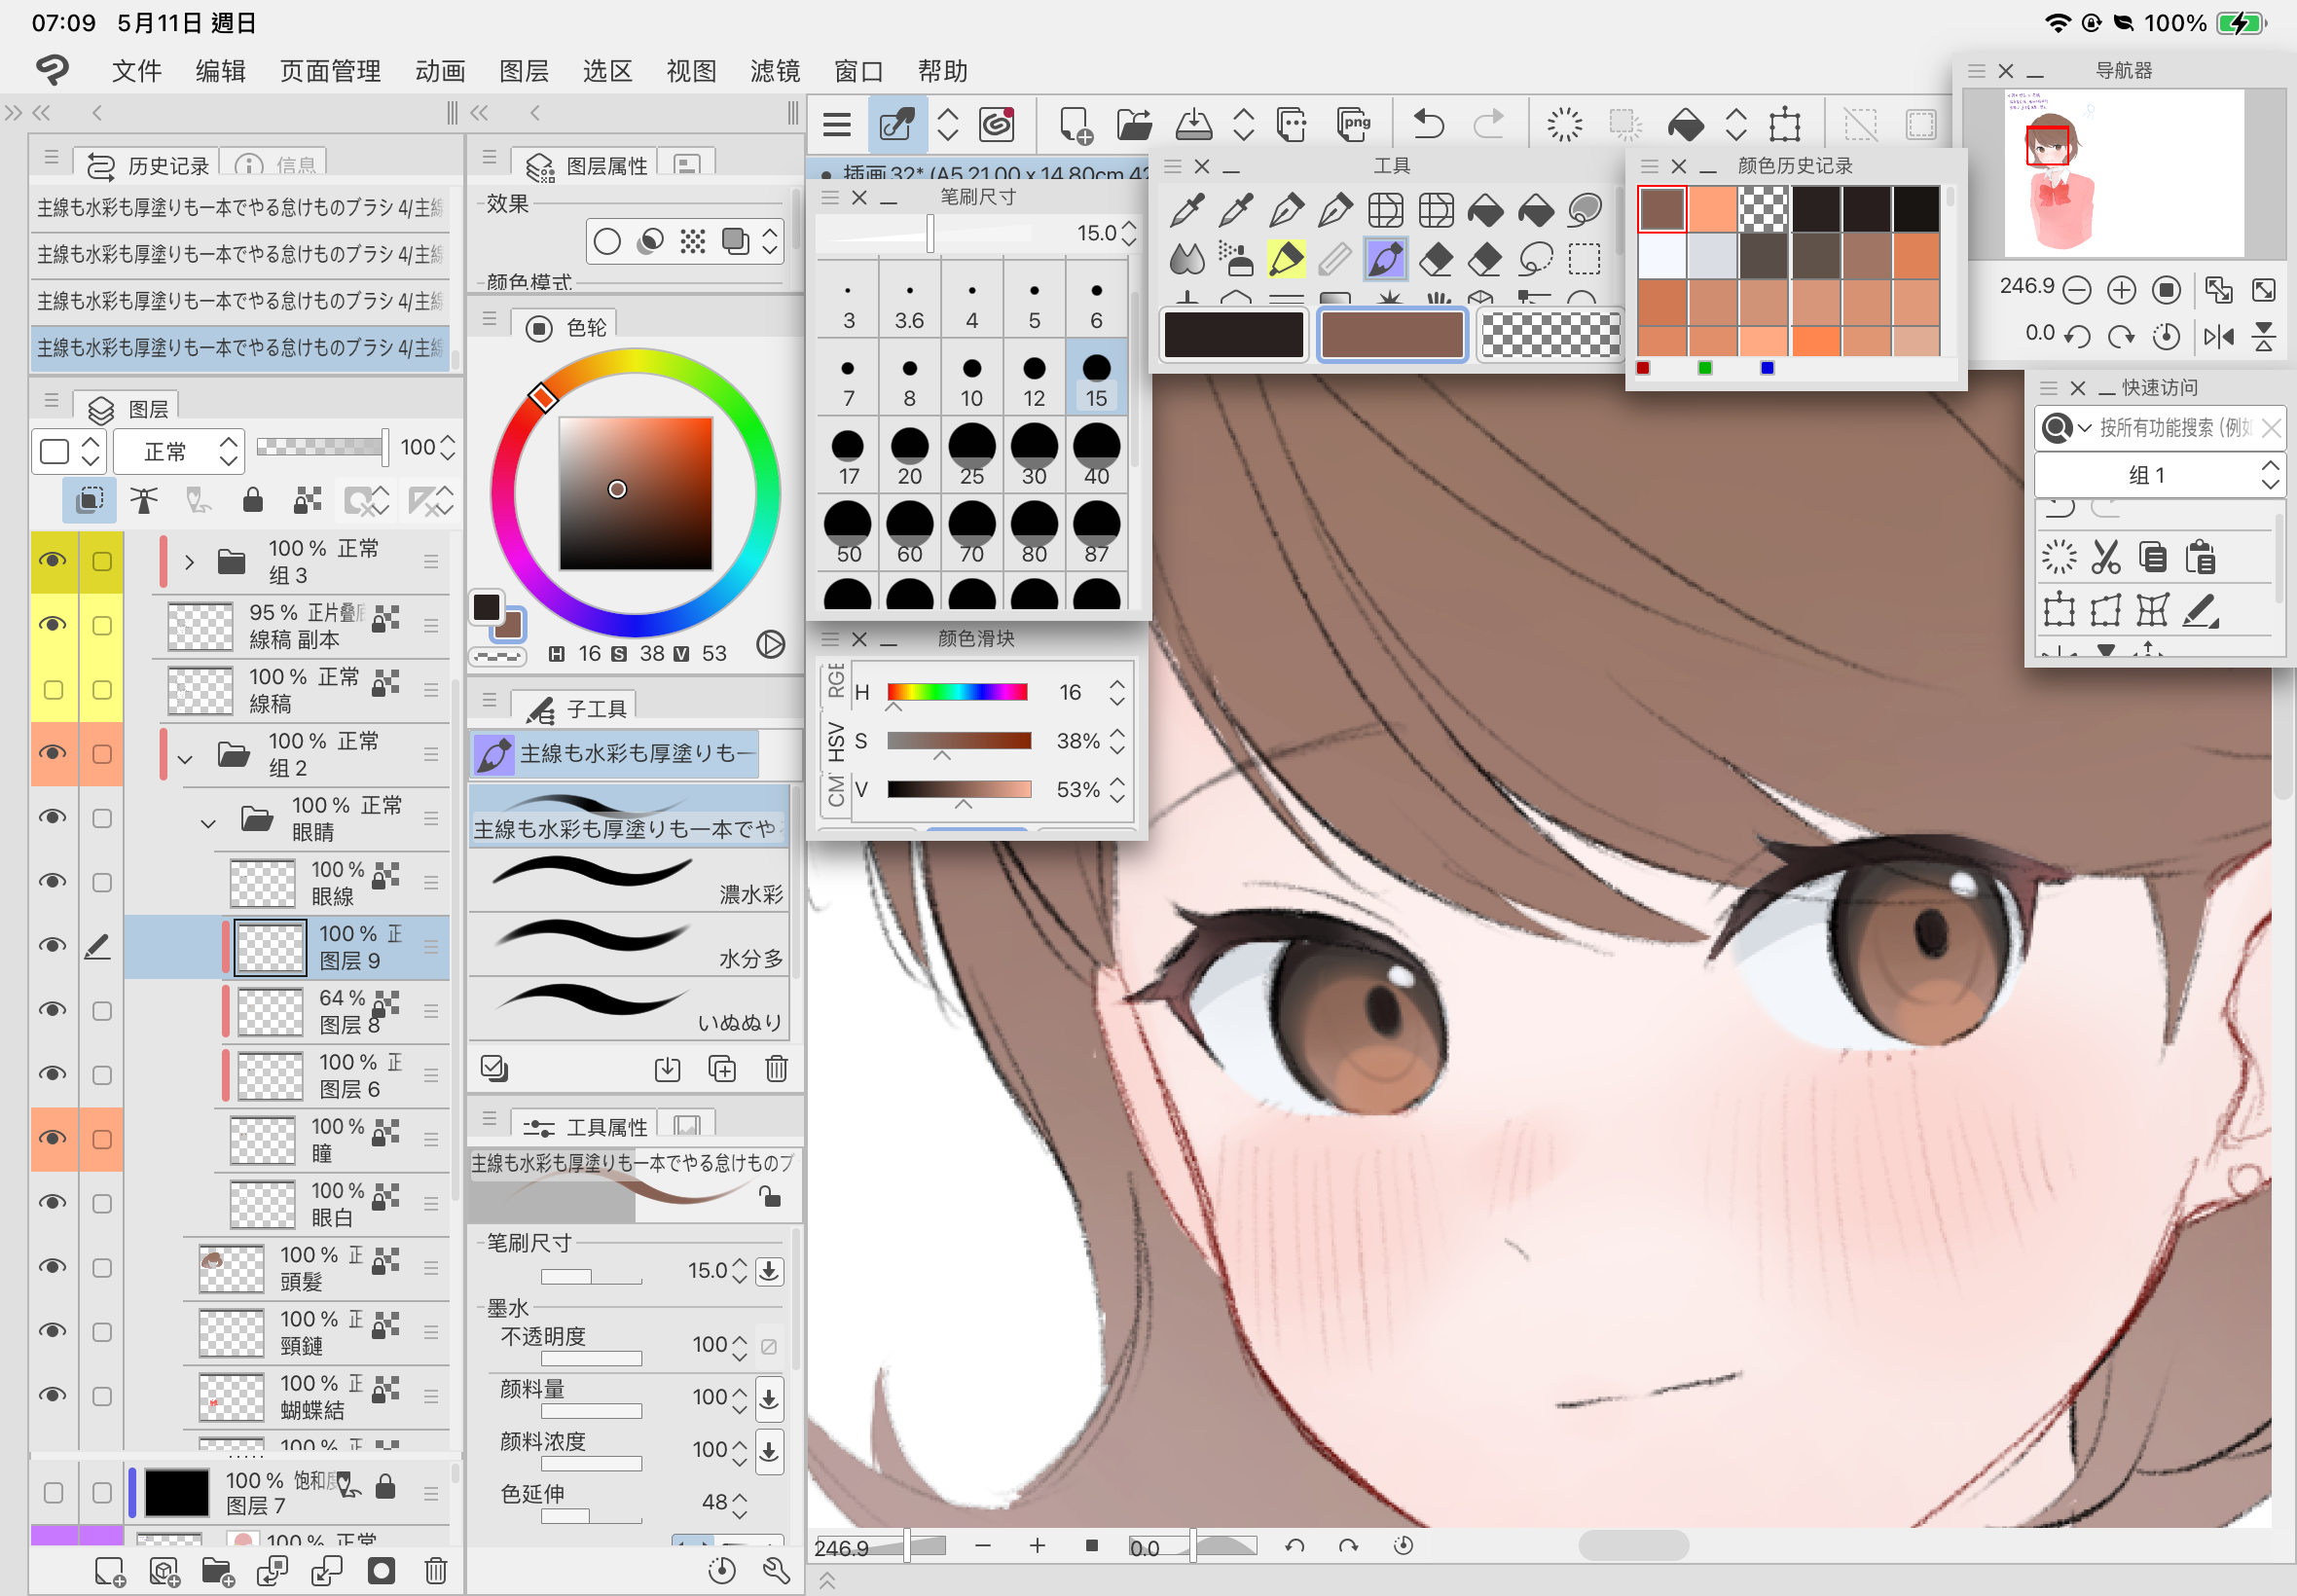The image size is (2297, 1596).
Task: Open the 组 1 dropdown in quick access
Action: point(2158,475)
